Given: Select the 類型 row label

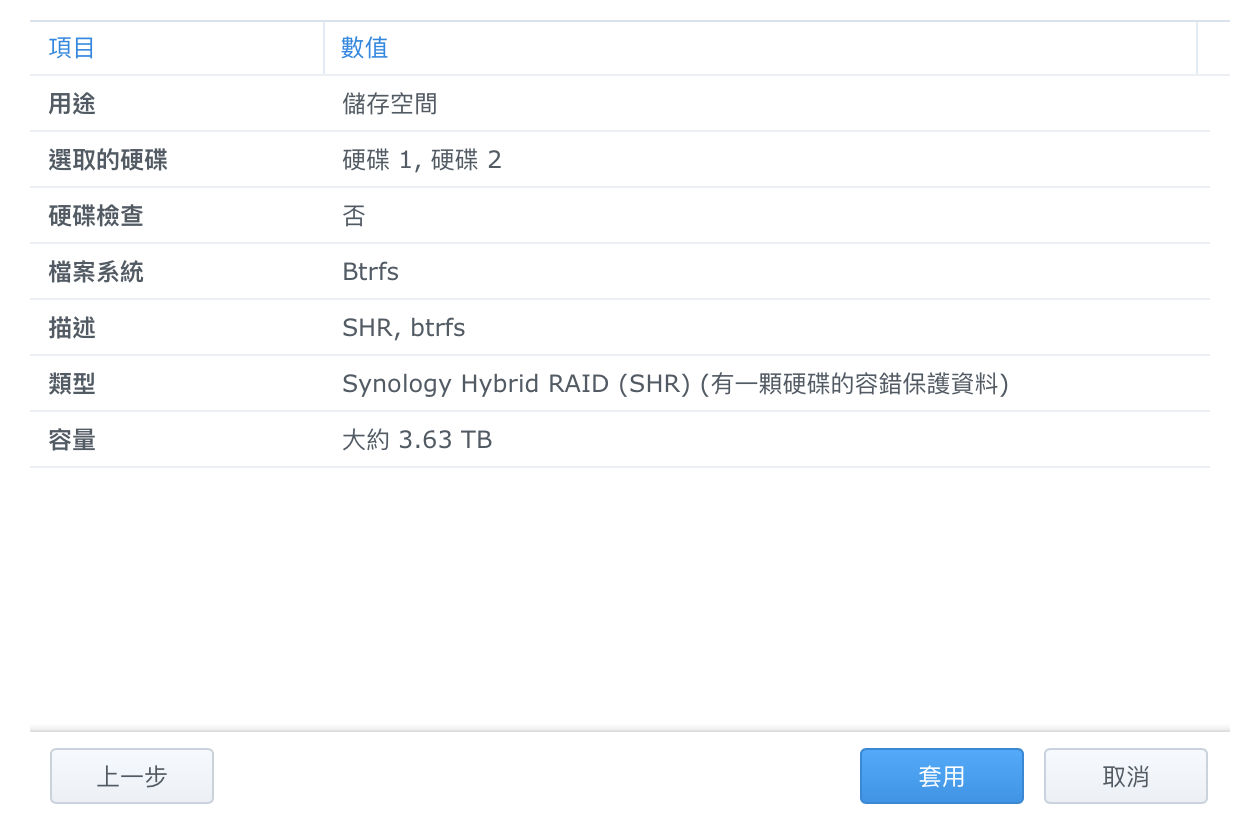Looking at the screenshot, I should pyautogui.click(x=72, y=384).
